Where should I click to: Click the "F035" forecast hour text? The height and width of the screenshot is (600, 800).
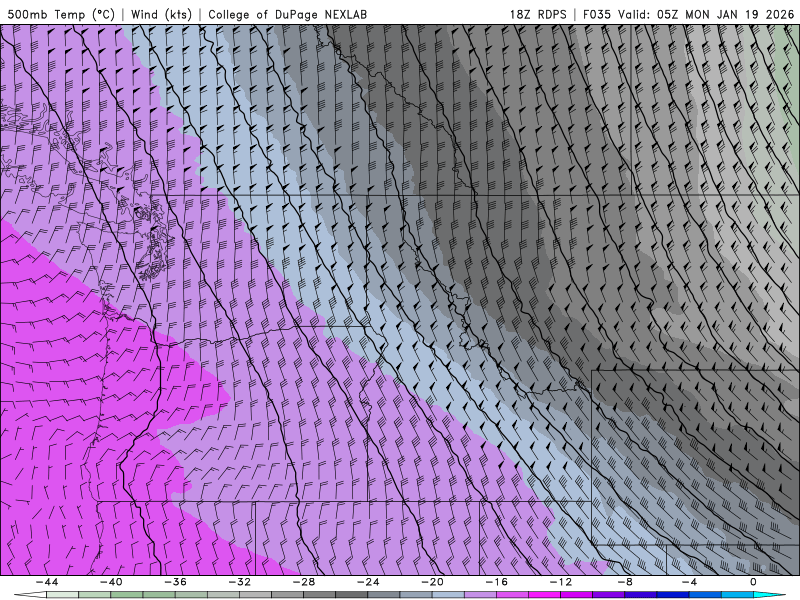[x=596, y=14]
